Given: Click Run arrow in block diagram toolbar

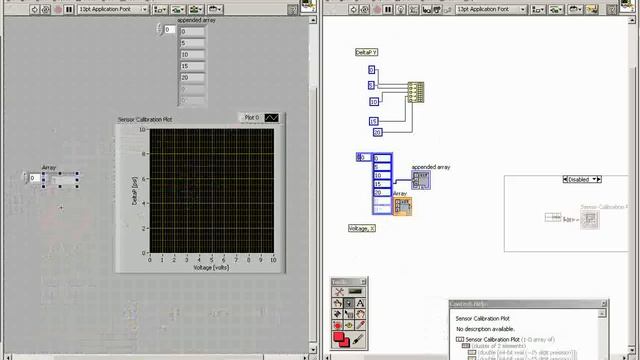Looking at the screenshot, I should [x=353, y=9].
